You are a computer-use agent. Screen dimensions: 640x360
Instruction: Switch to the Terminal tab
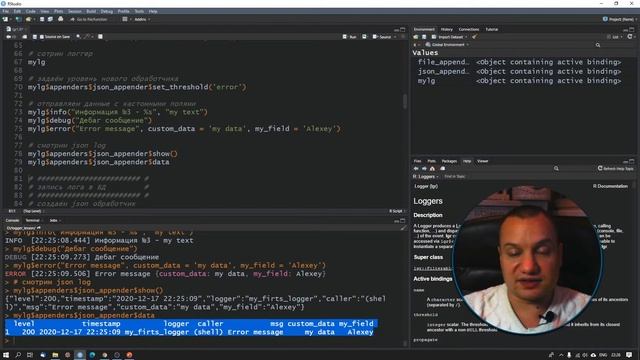click(33, 220)
